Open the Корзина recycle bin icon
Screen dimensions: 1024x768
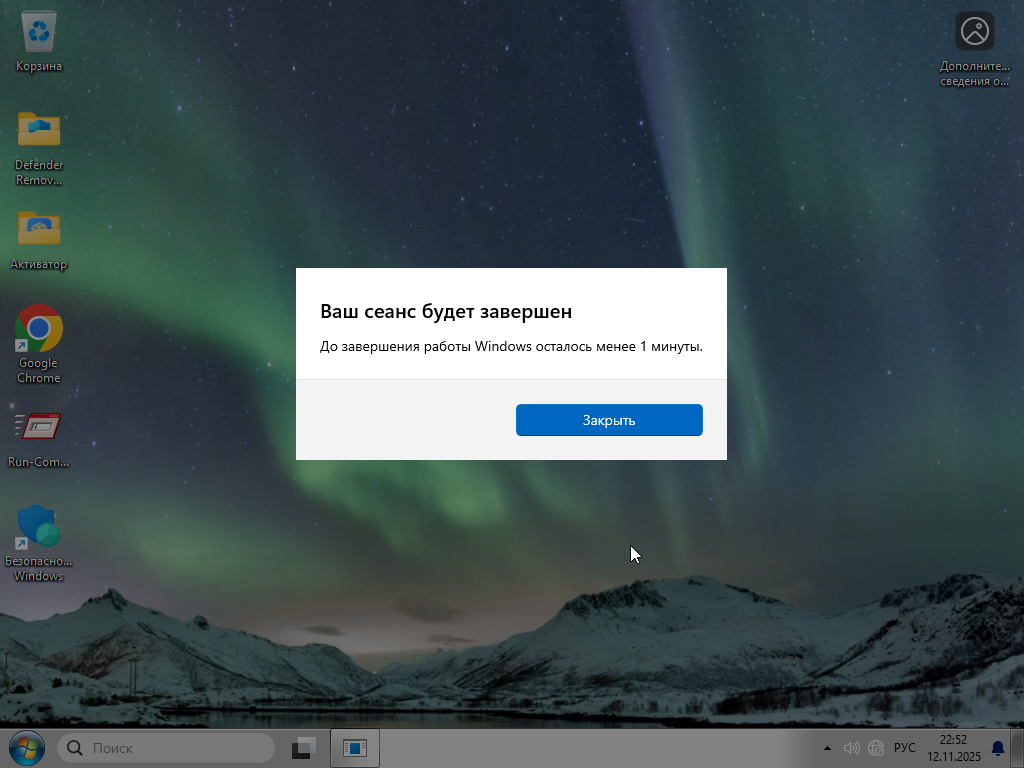click(39, 35)
